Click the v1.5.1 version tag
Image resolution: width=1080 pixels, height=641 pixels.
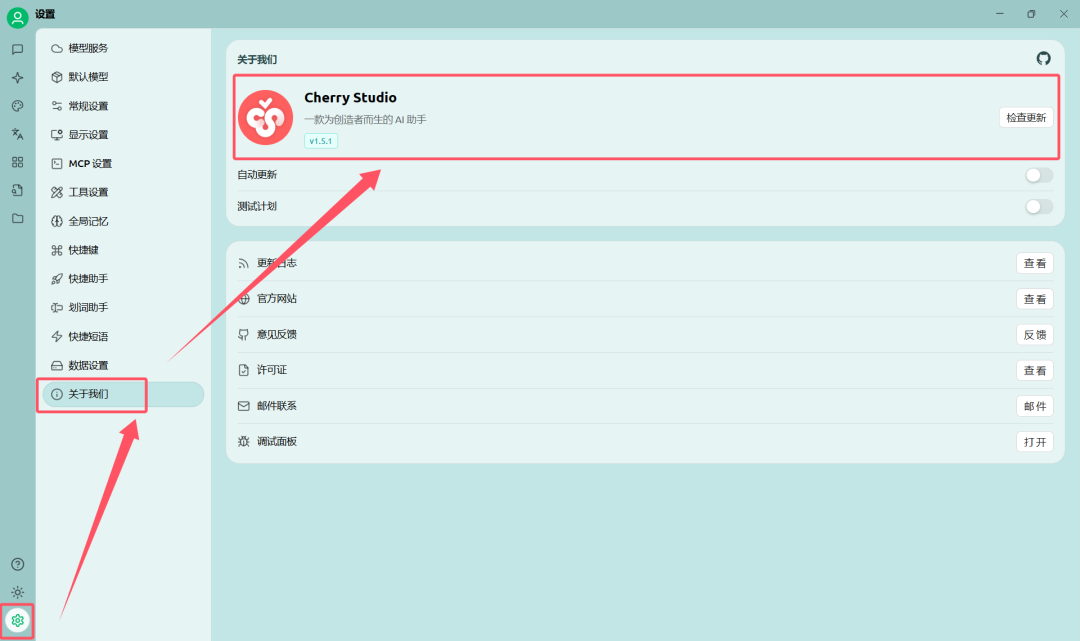coord(321,141)
